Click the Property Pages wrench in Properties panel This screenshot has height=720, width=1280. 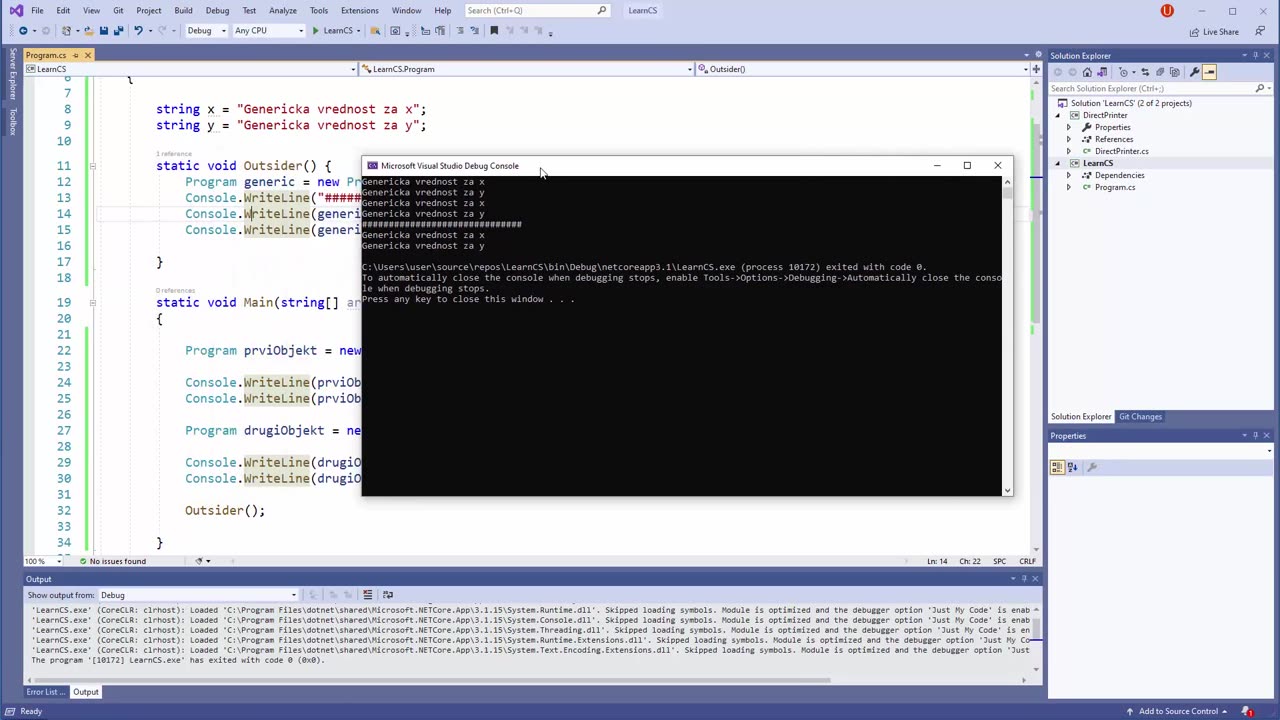click(x=1092, y=467)
